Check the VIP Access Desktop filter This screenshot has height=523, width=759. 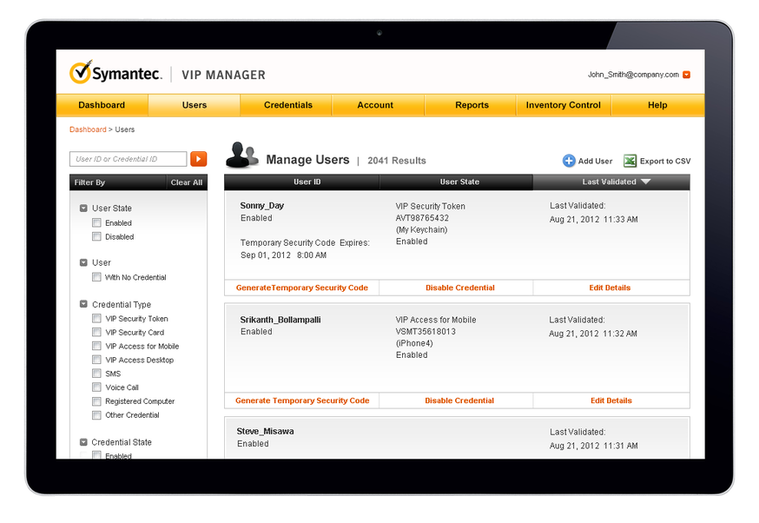[97, 359]
